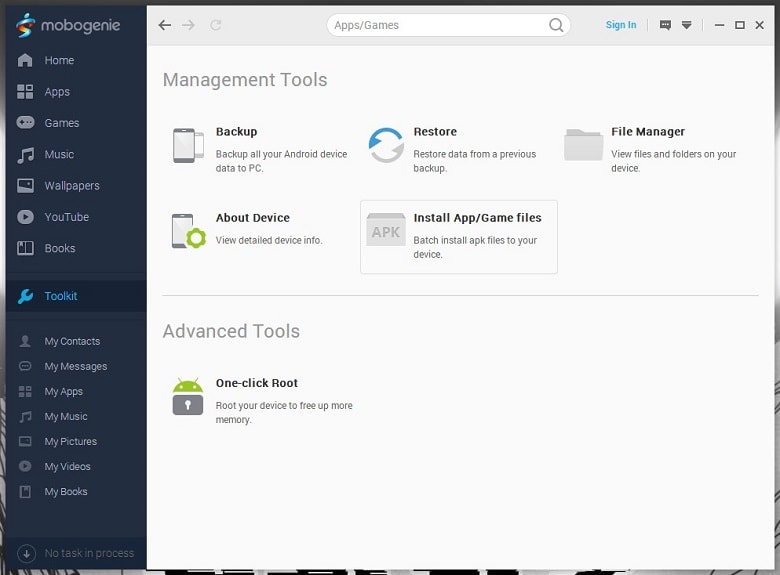
Task: Open the Apps grid icon in sidebar
Action: tap(25, 92)
